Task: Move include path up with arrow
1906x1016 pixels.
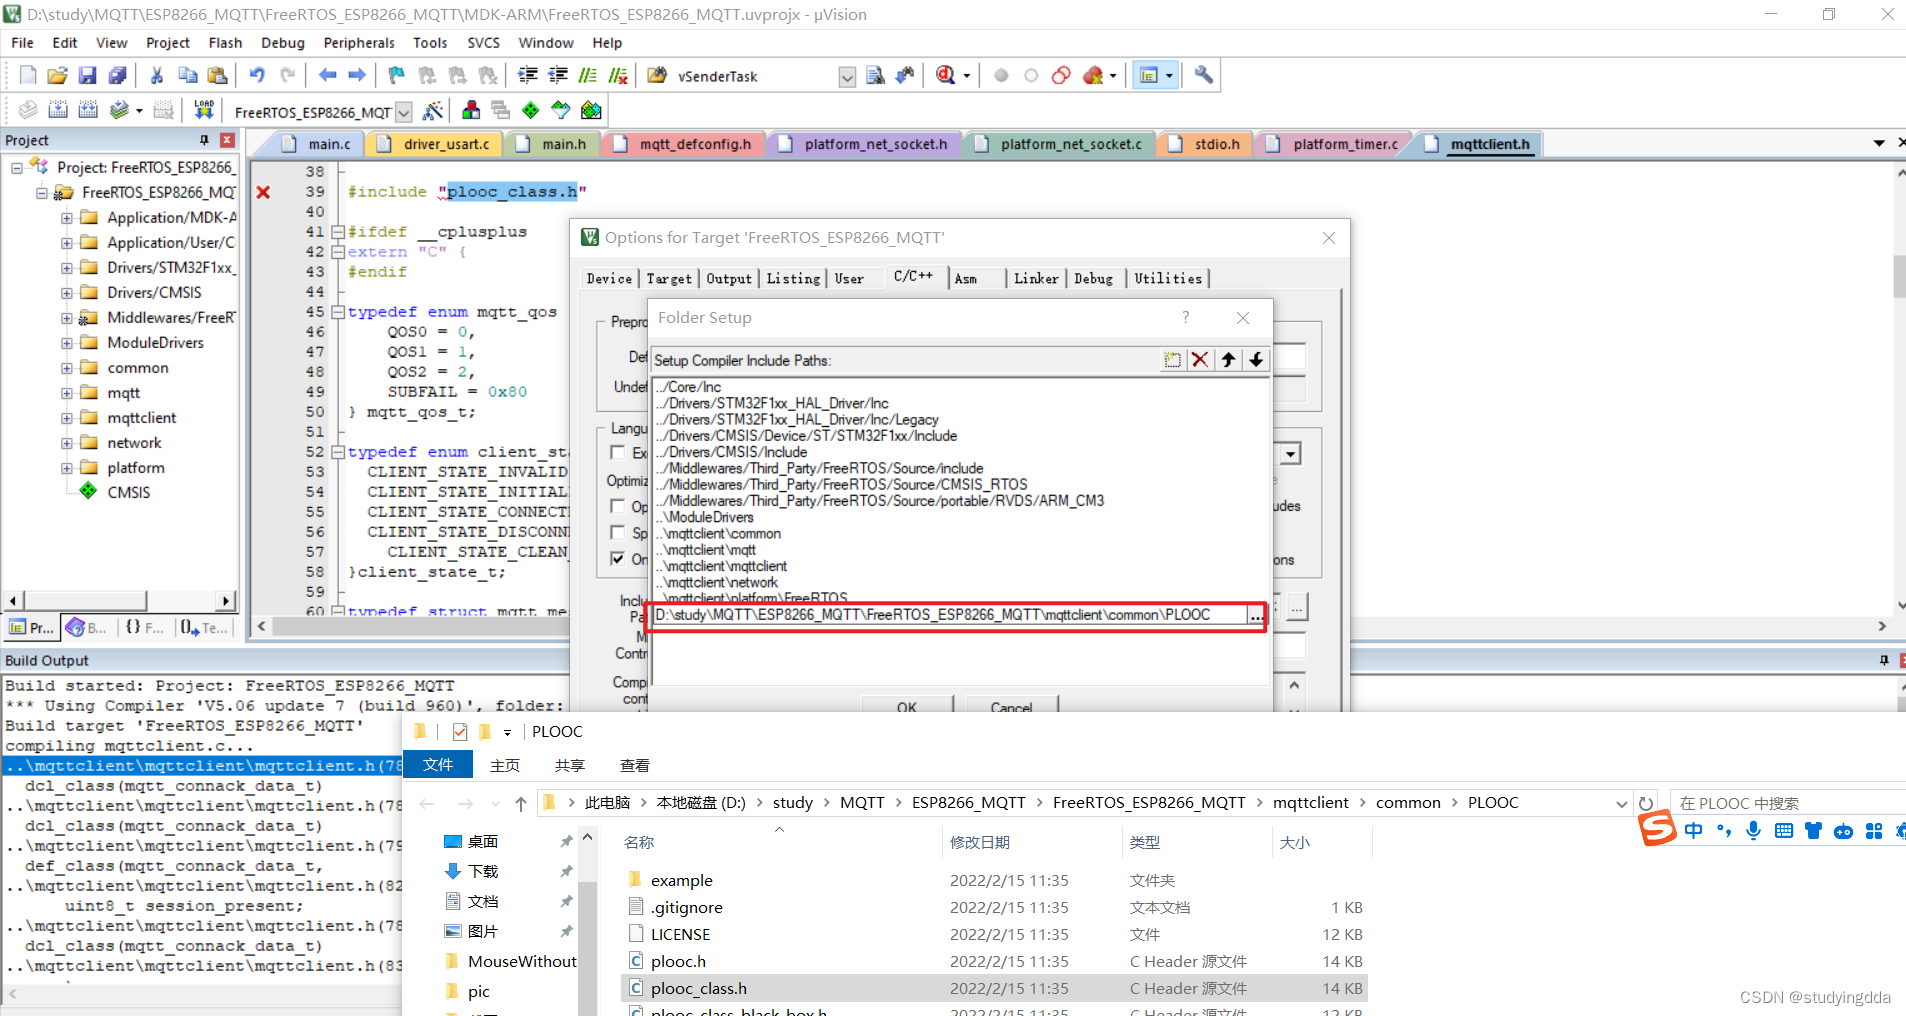Action: click(x=1228, y=360)
